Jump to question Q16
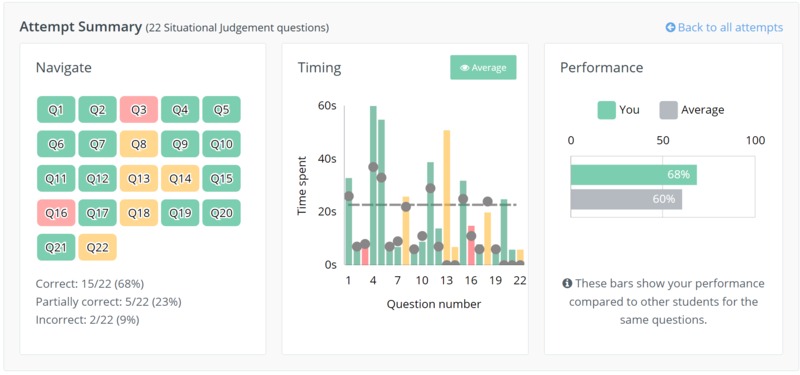Screen dimensions: 800x375 [x=56, y=213]
